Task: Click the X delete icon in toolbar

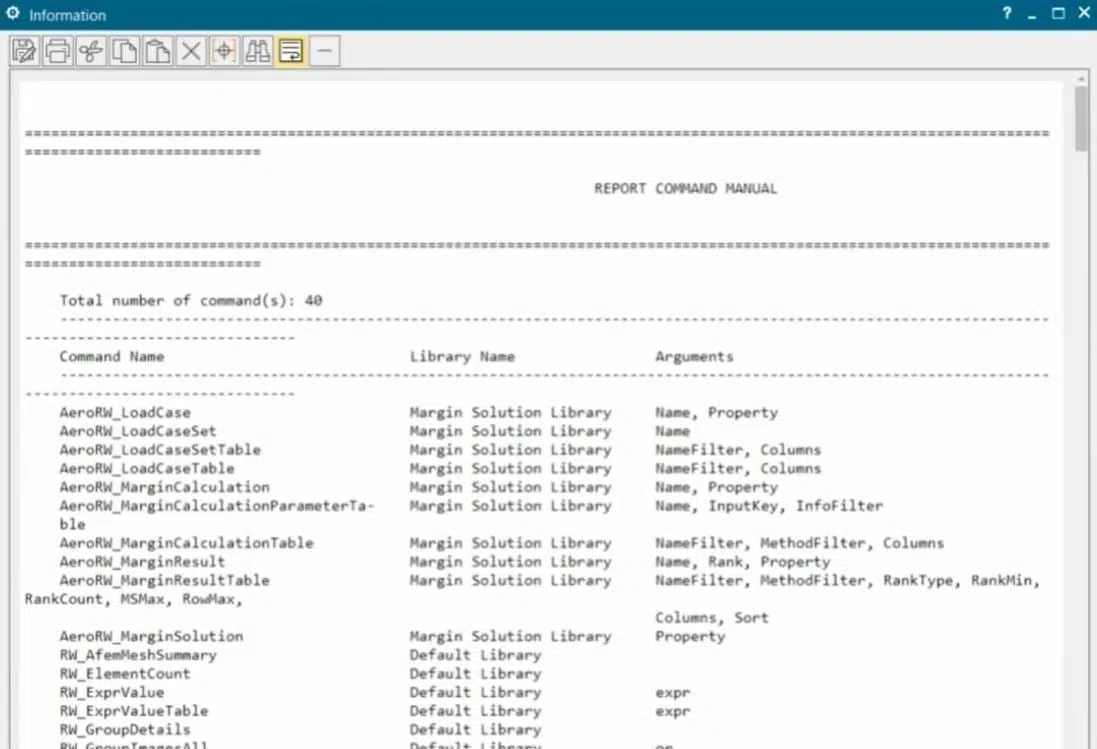Action: coord(191,51)
